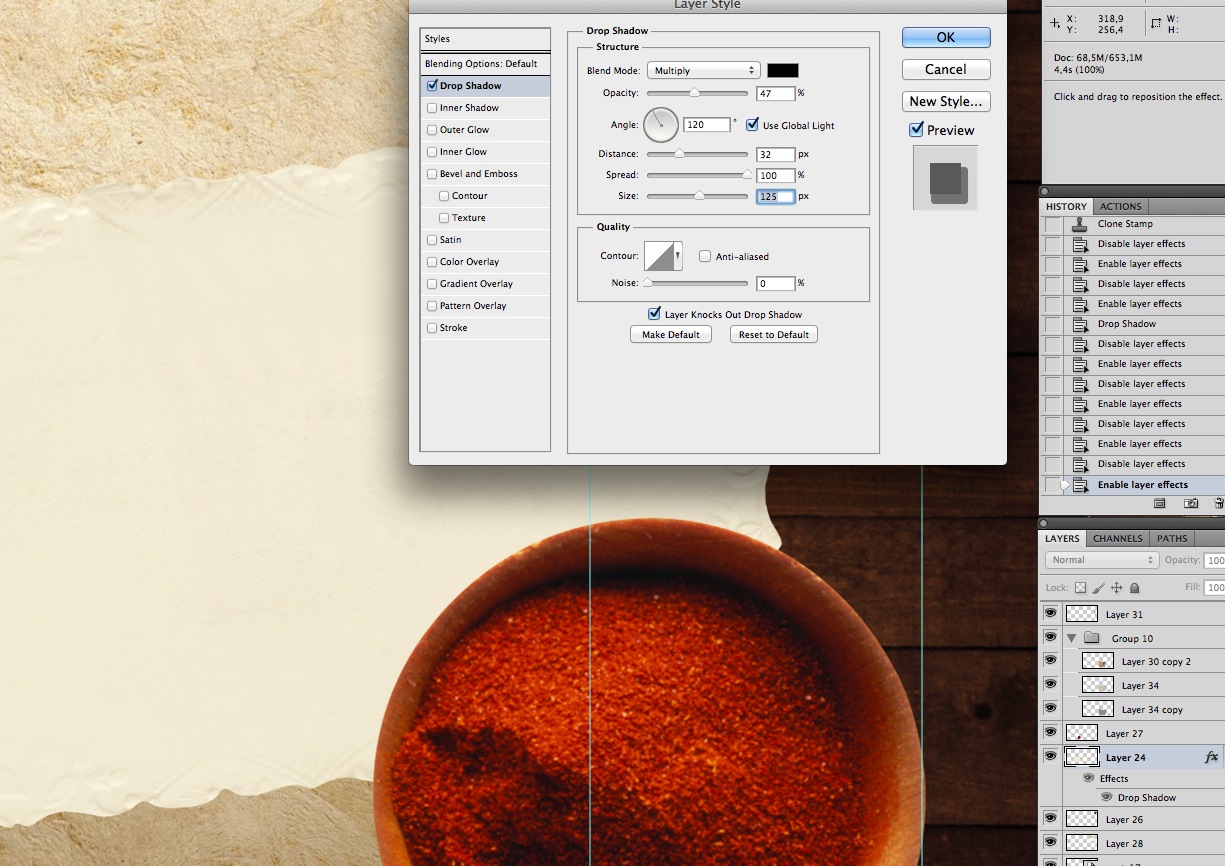The image size is (1225, 866).
Task: Click the black shadow color swatch
Action: click(x=783, y=71)
